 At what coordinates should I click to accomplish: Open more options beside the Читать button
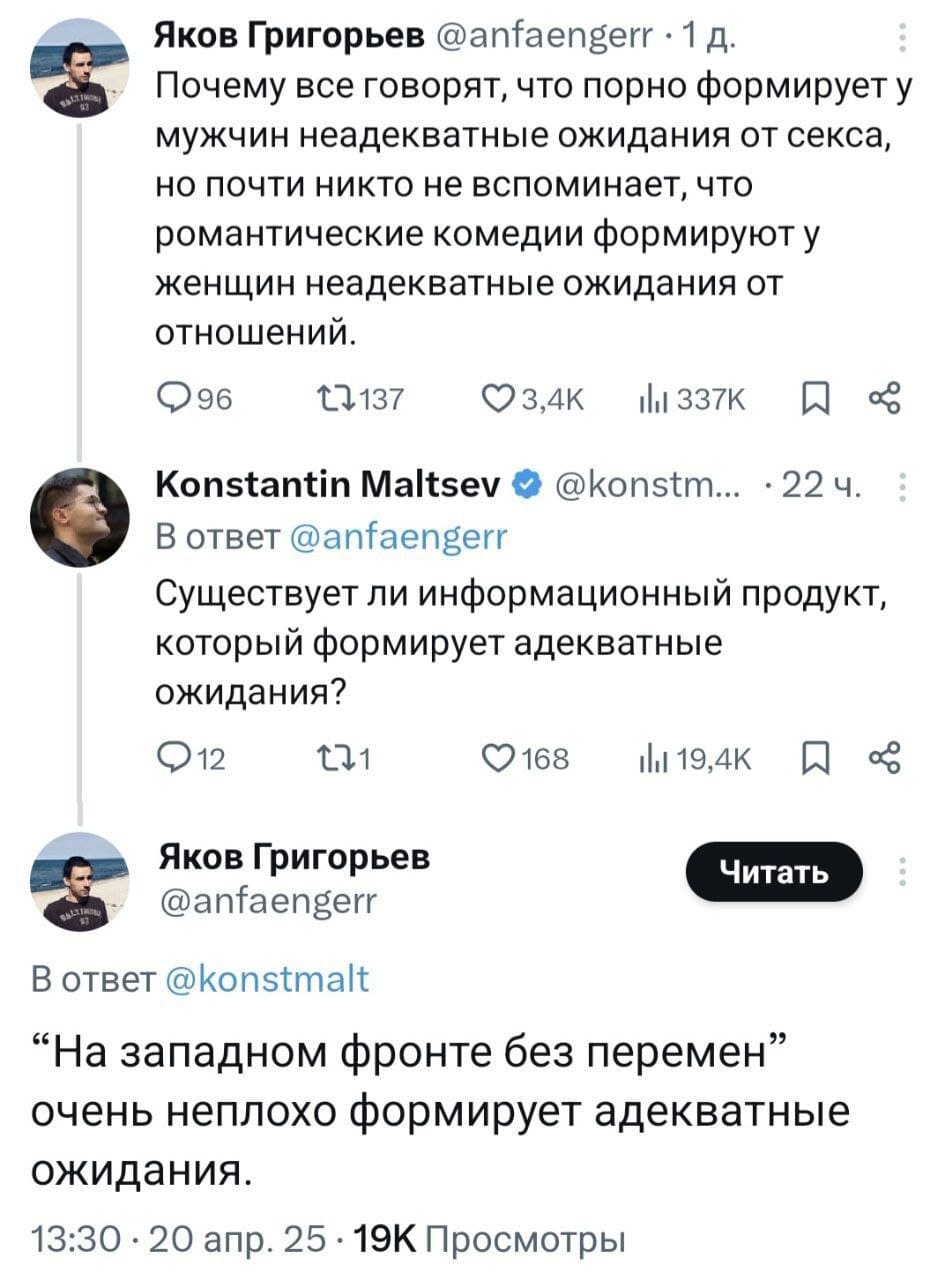click(903, 872)
